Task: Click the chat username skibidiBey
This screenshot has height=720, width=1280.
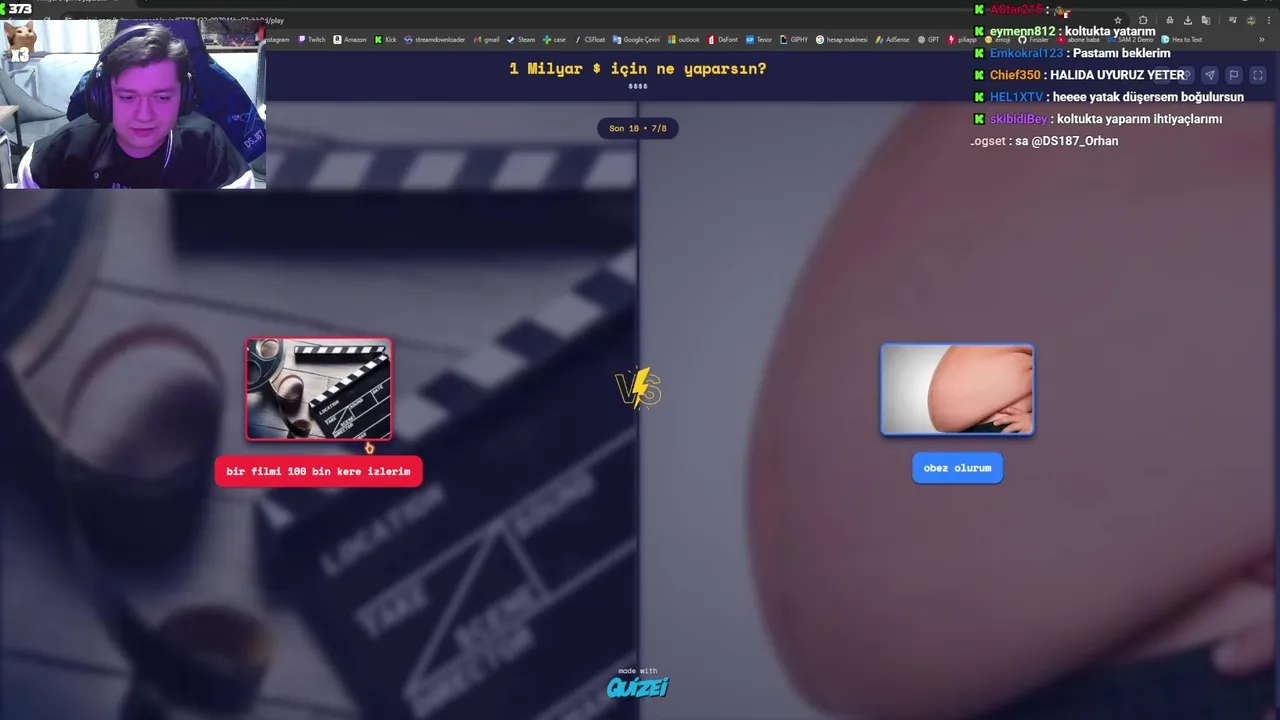Action: point(1018,119)
